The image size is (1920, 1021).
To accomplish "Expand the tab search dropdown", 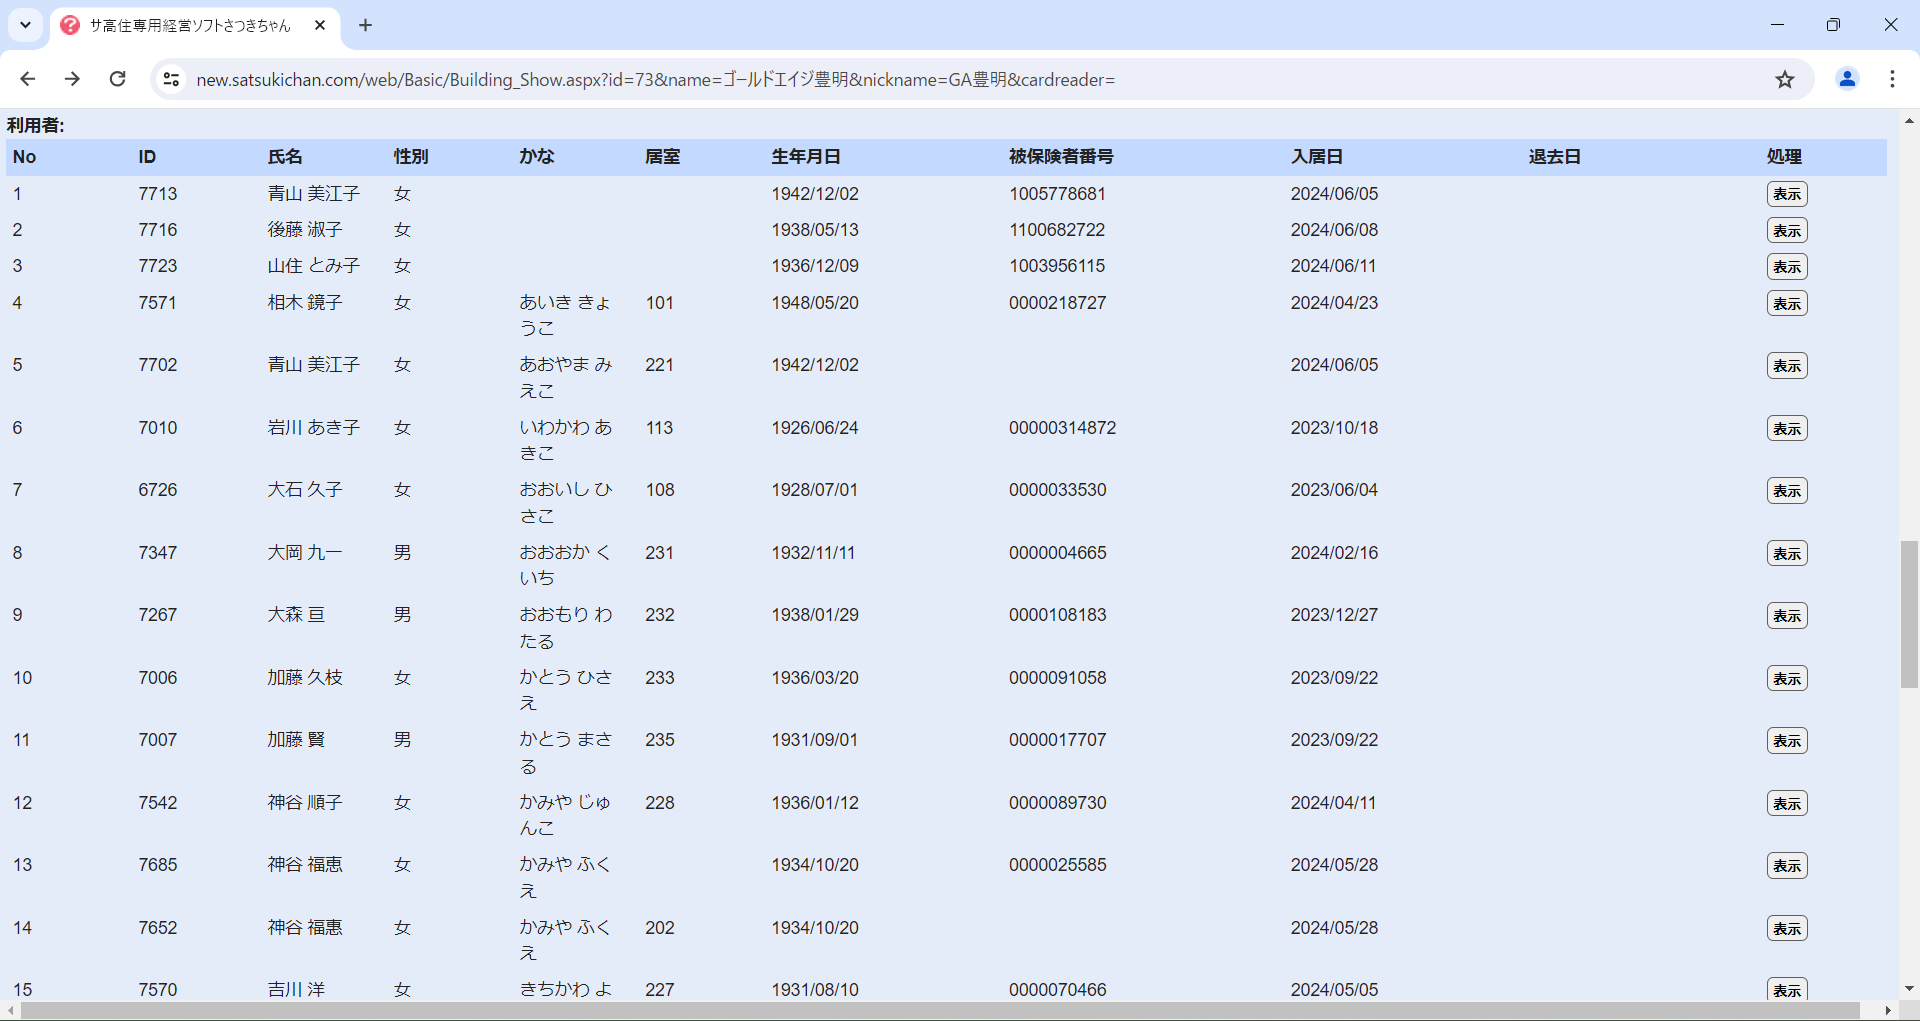I will point(25,25).
